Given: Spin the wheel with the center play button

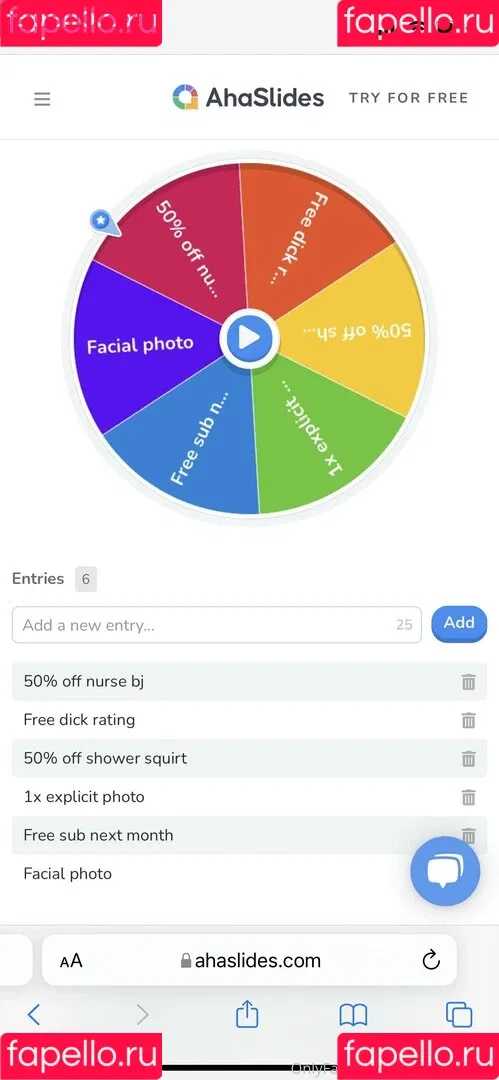Looking at the screenshot, I should tap(249, 338).
